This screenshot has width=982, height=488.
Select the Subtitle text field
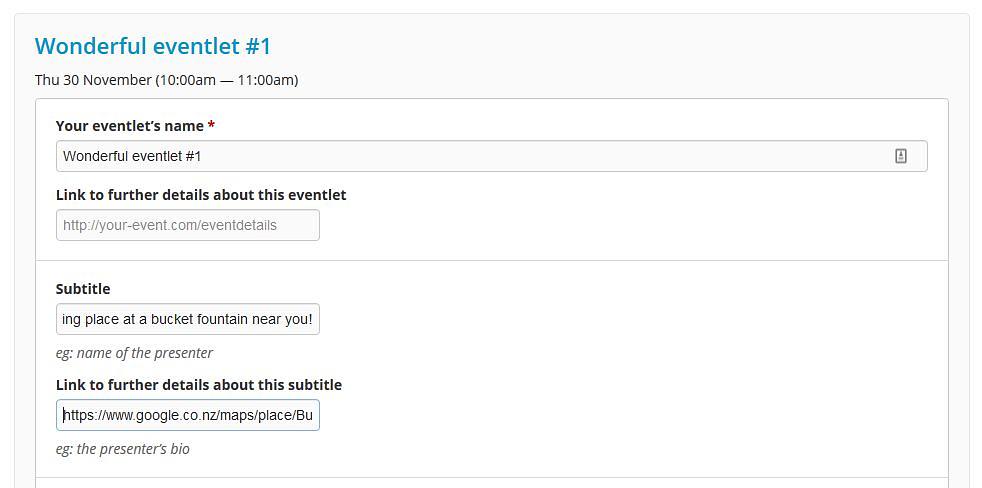click(188, 319)
